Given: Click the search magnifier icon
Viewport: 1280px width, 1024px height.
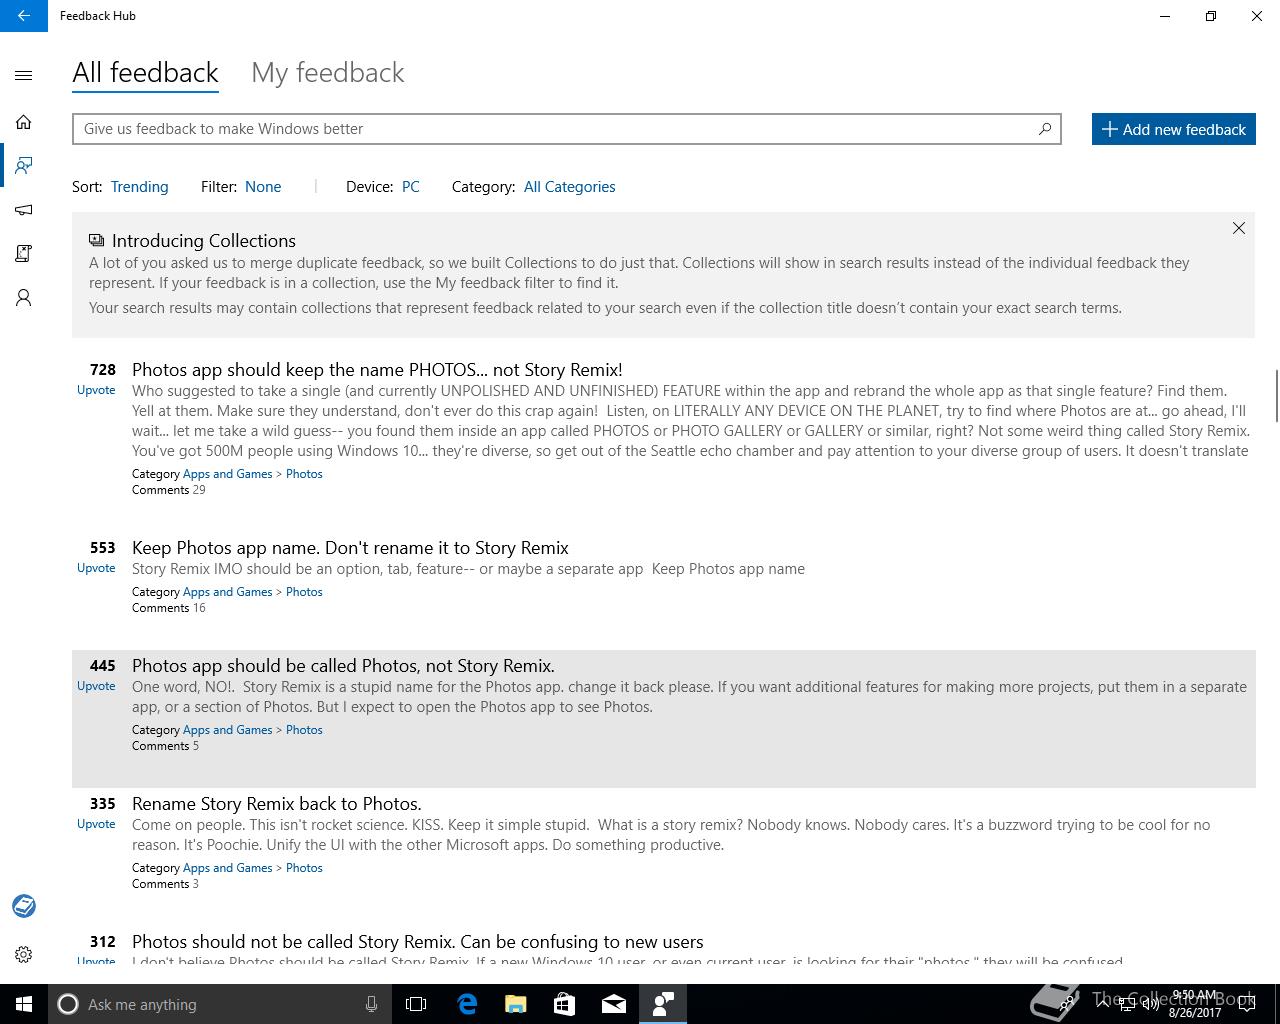Looking at the screenshot, I should click(x=1045, y=129).
